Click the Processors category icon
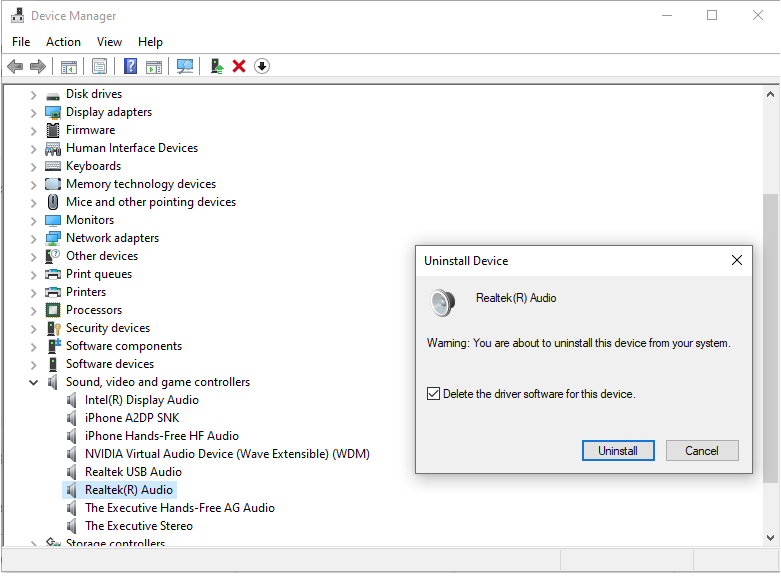Screen dimensions: 781x577 point(53,310)
